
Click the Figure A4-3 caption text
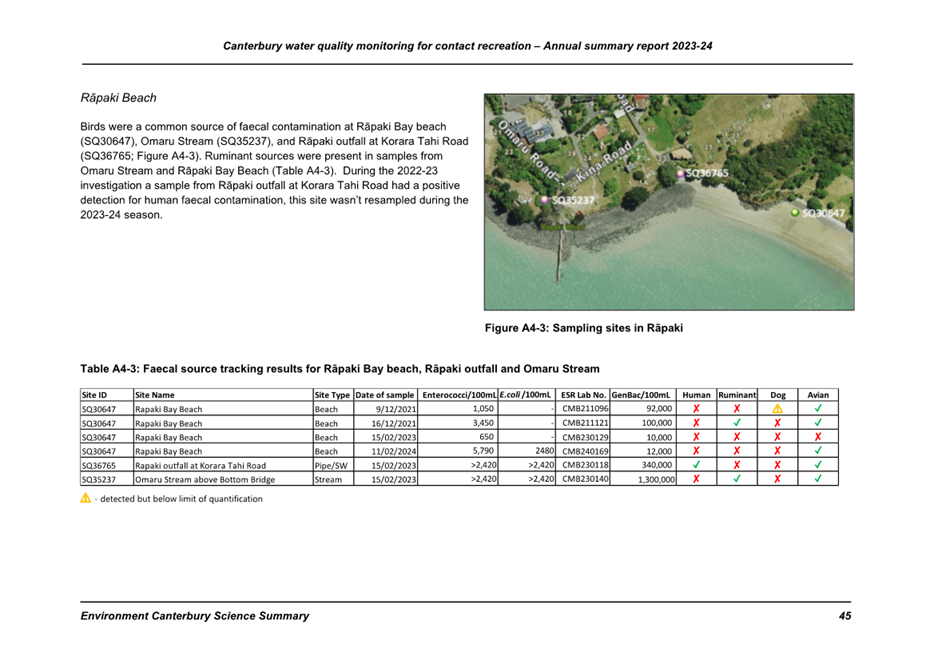coord(583,328)
